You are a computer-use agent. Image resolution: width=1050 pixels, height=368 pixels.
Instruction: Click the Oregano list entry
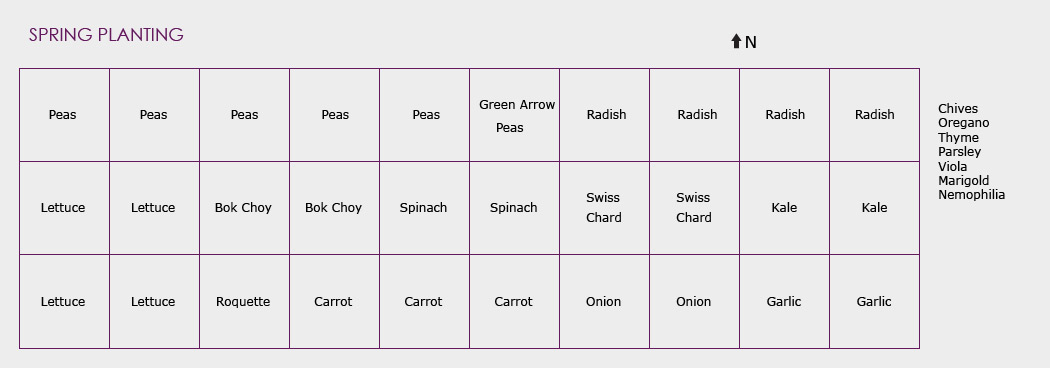[963, 123]
